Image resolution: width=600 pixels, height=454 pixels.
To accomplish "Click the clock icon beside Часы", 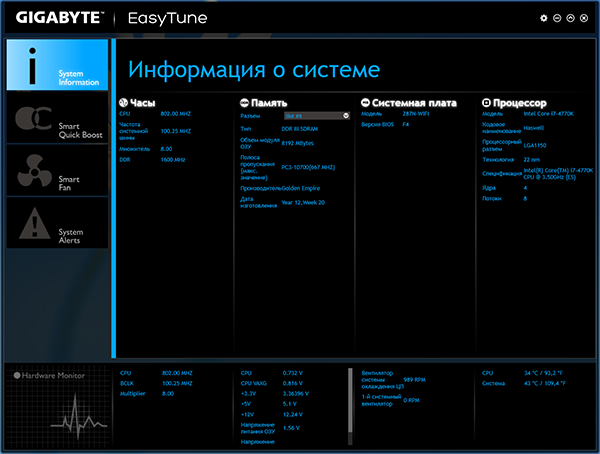I will [123, 103].
